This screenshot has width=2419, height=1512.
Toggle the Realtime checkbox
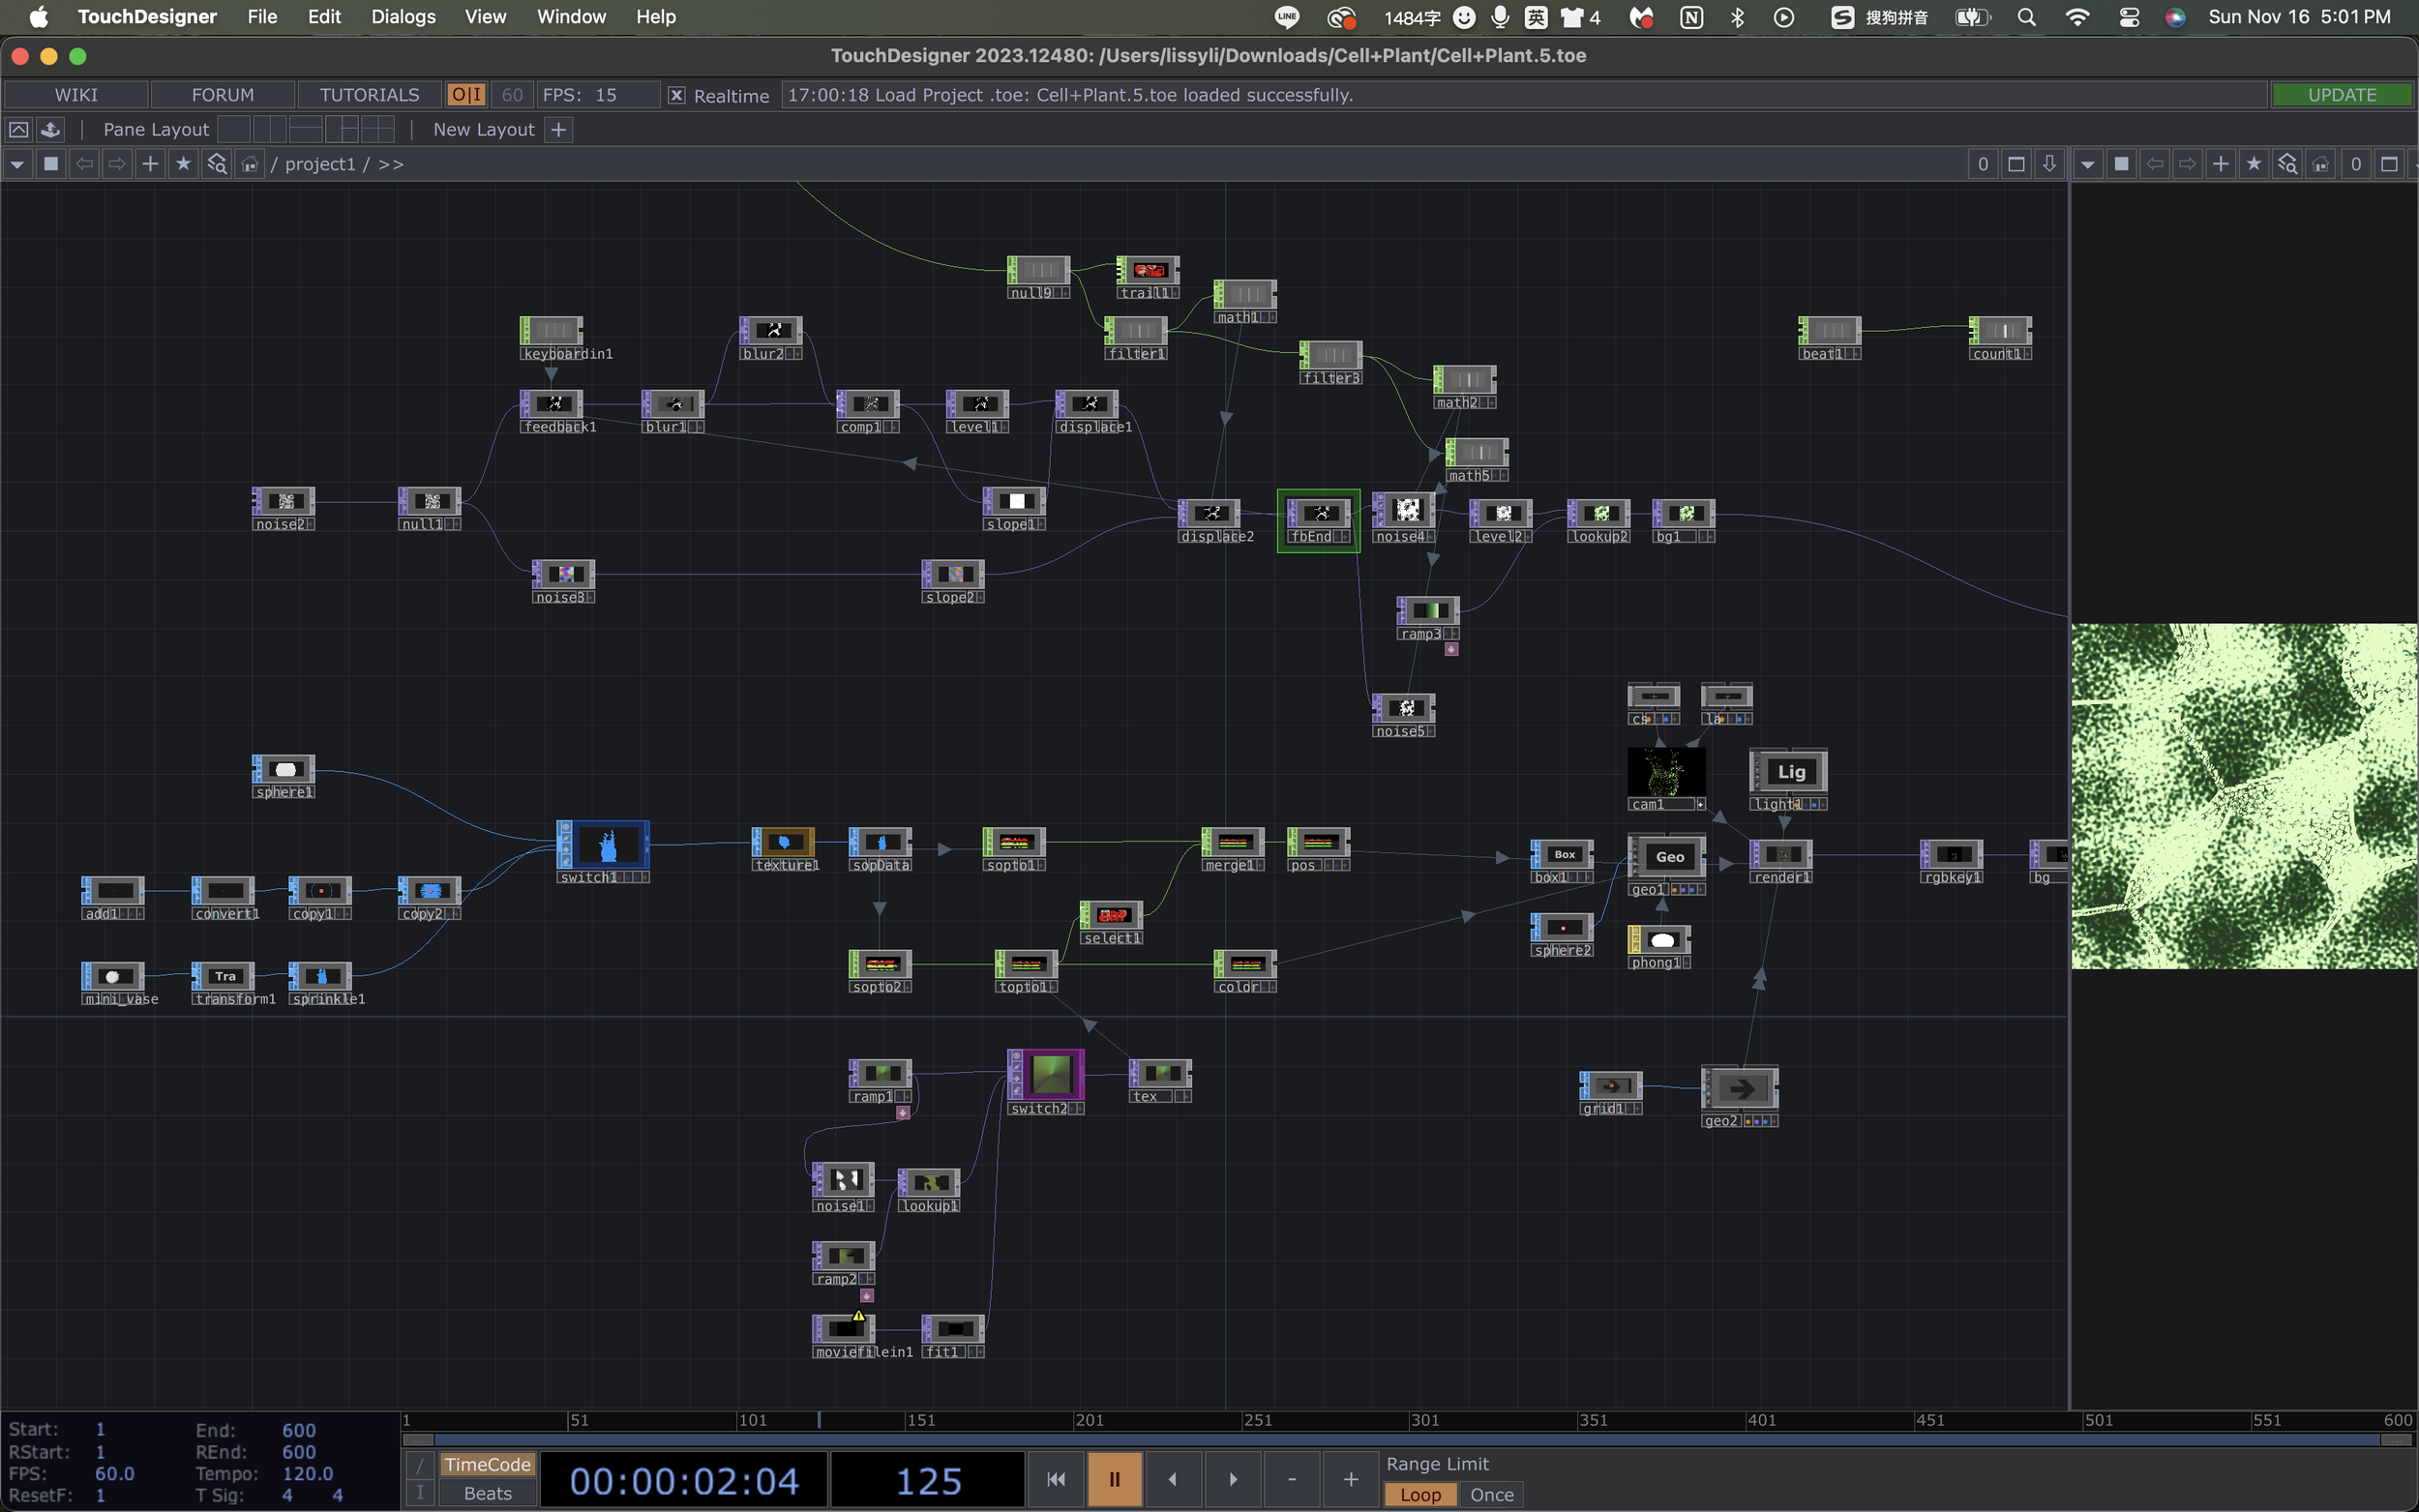677,95
